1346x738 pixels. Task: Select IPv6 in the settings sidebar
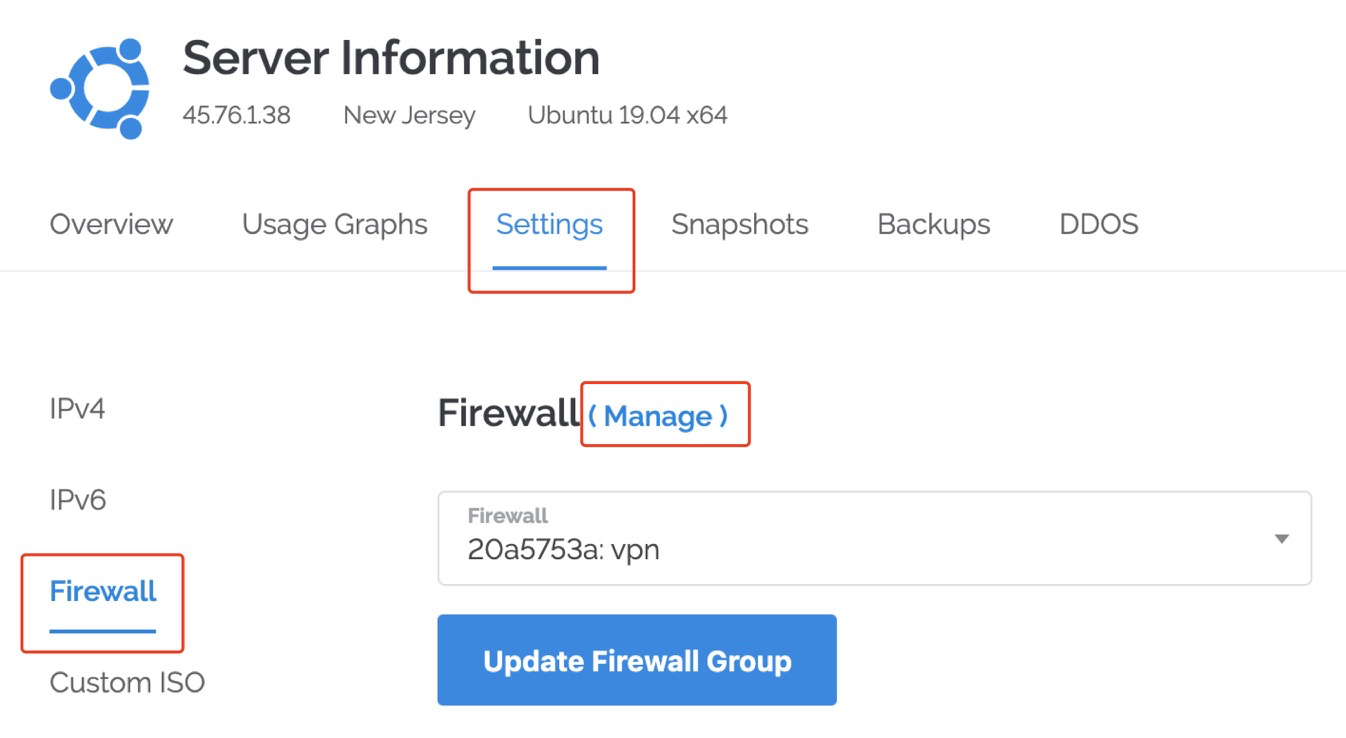point(77,499)
